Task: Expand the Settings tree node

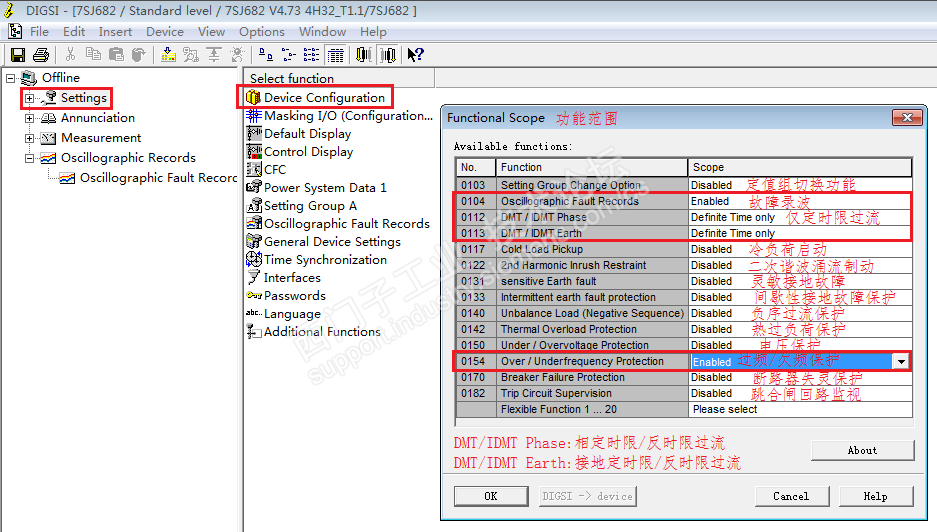Action: coord(29,98)
